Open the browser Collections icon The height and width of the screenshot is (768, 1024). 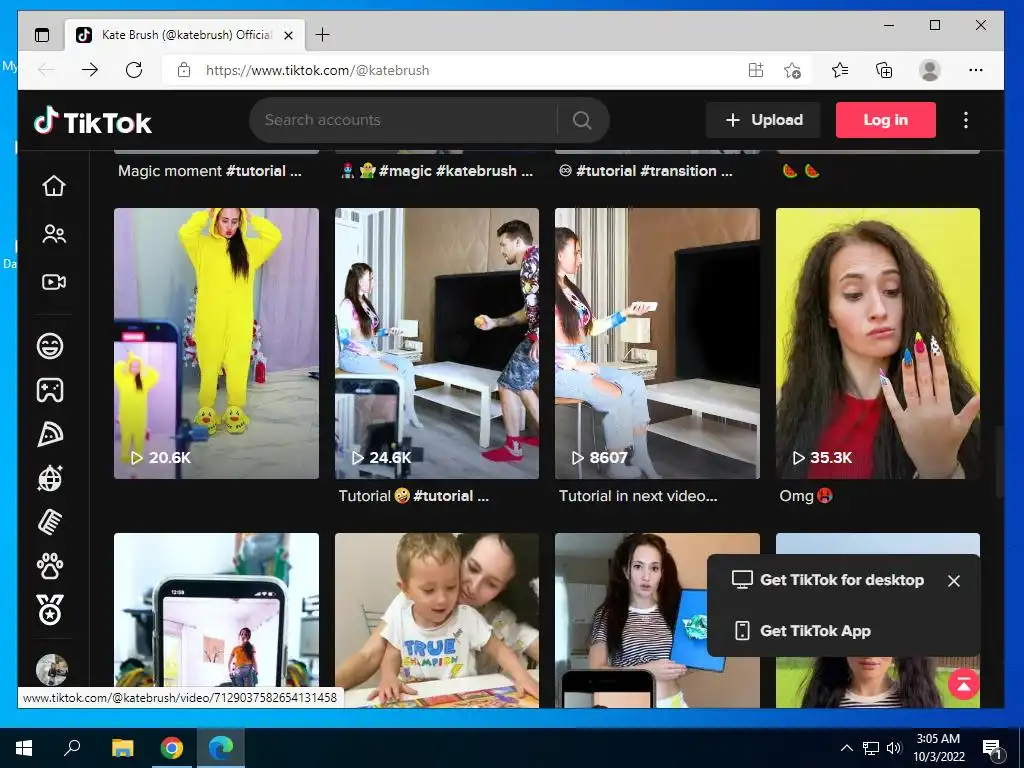pyautogui.click(x=884, y=70)
